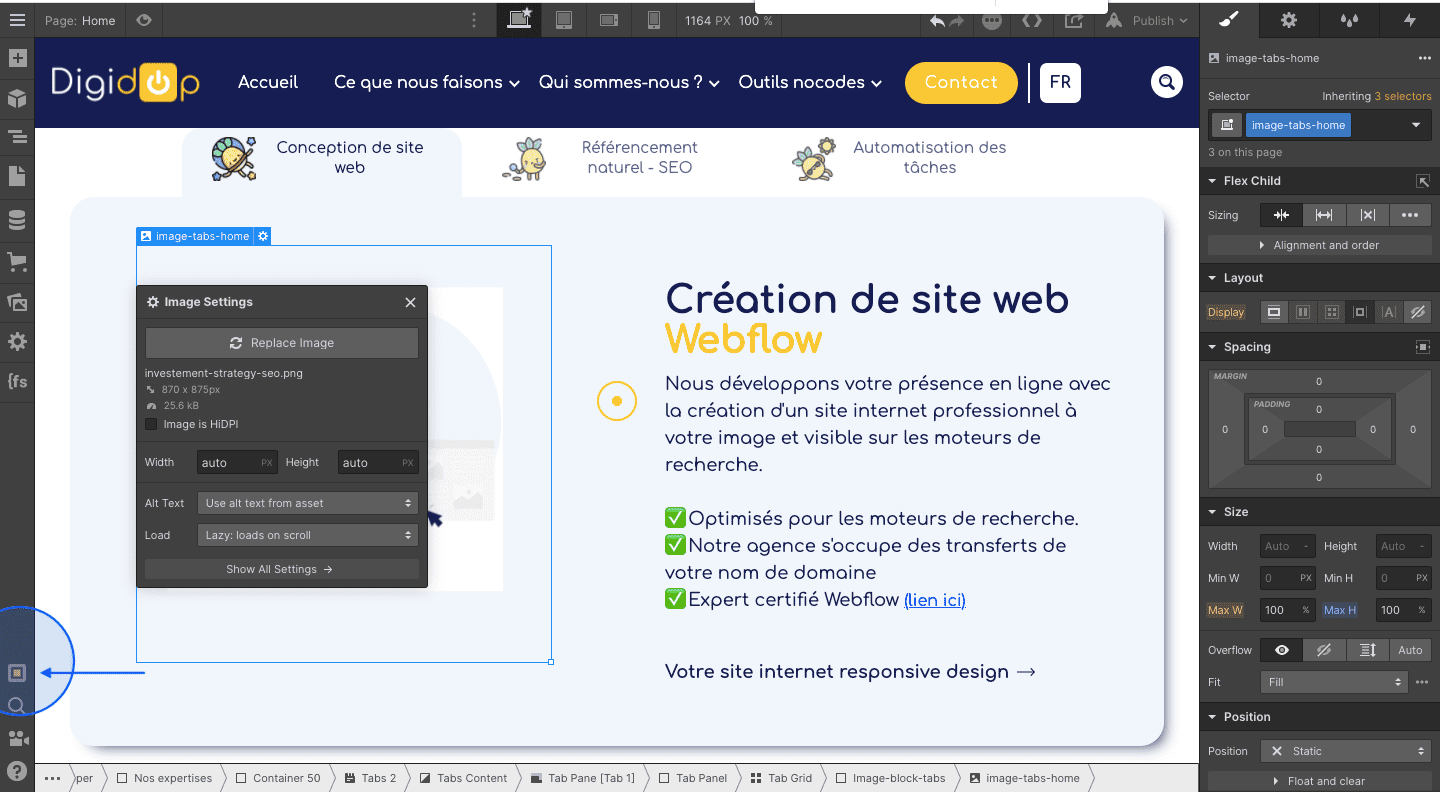Screen dimensions: 1440x792
Task: Set display to Block
Action: click(x=1274, y=312)
